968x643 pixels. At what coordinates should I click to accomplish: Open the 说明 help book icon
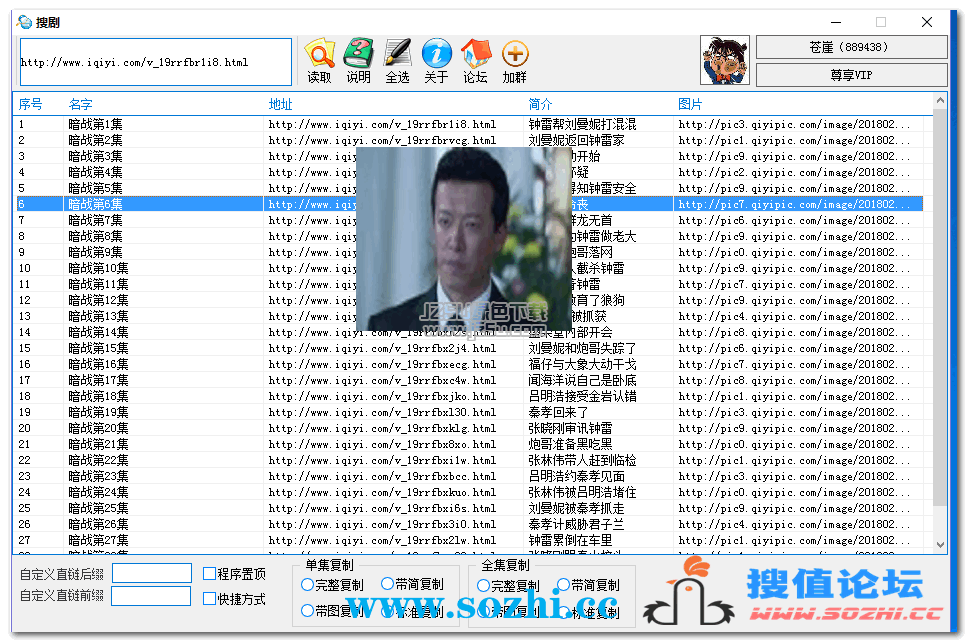pyautogui.click(x=358, y=54)
